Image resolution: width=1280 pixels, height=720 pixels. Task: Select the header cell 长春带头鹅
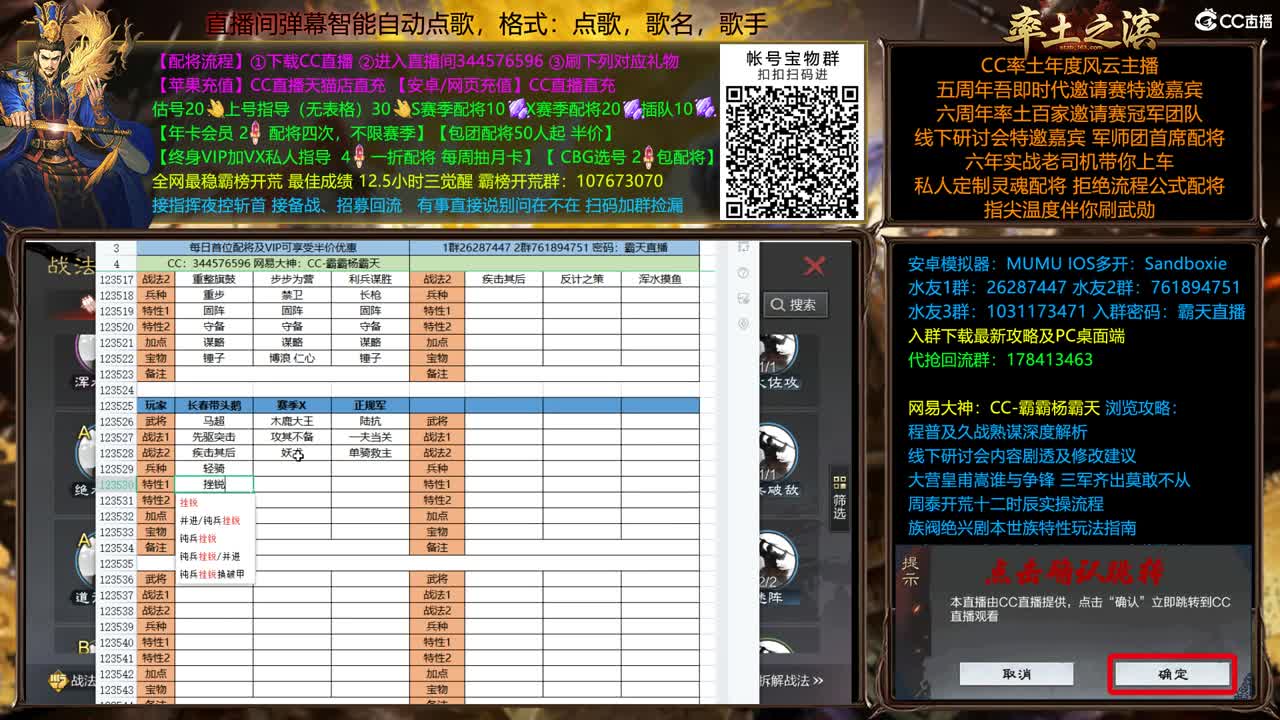[x=214, y=405]
